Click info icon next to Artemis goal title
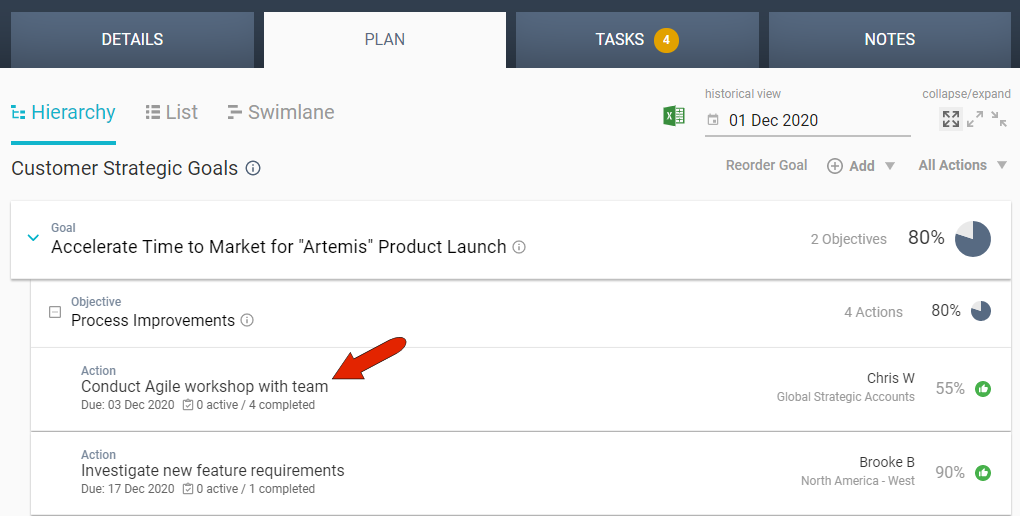This screenshot has height=516, width=1020. [x=519, y=247]
